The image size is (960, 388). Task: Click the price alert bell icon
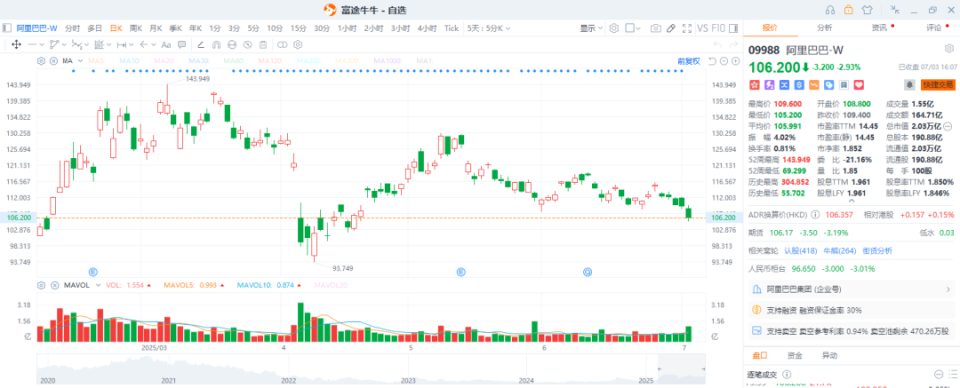(x=910, y=84)
